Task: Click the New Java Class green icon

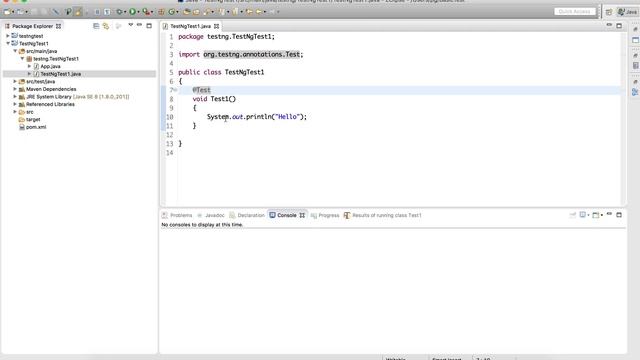Action: (x=172, y=12)
